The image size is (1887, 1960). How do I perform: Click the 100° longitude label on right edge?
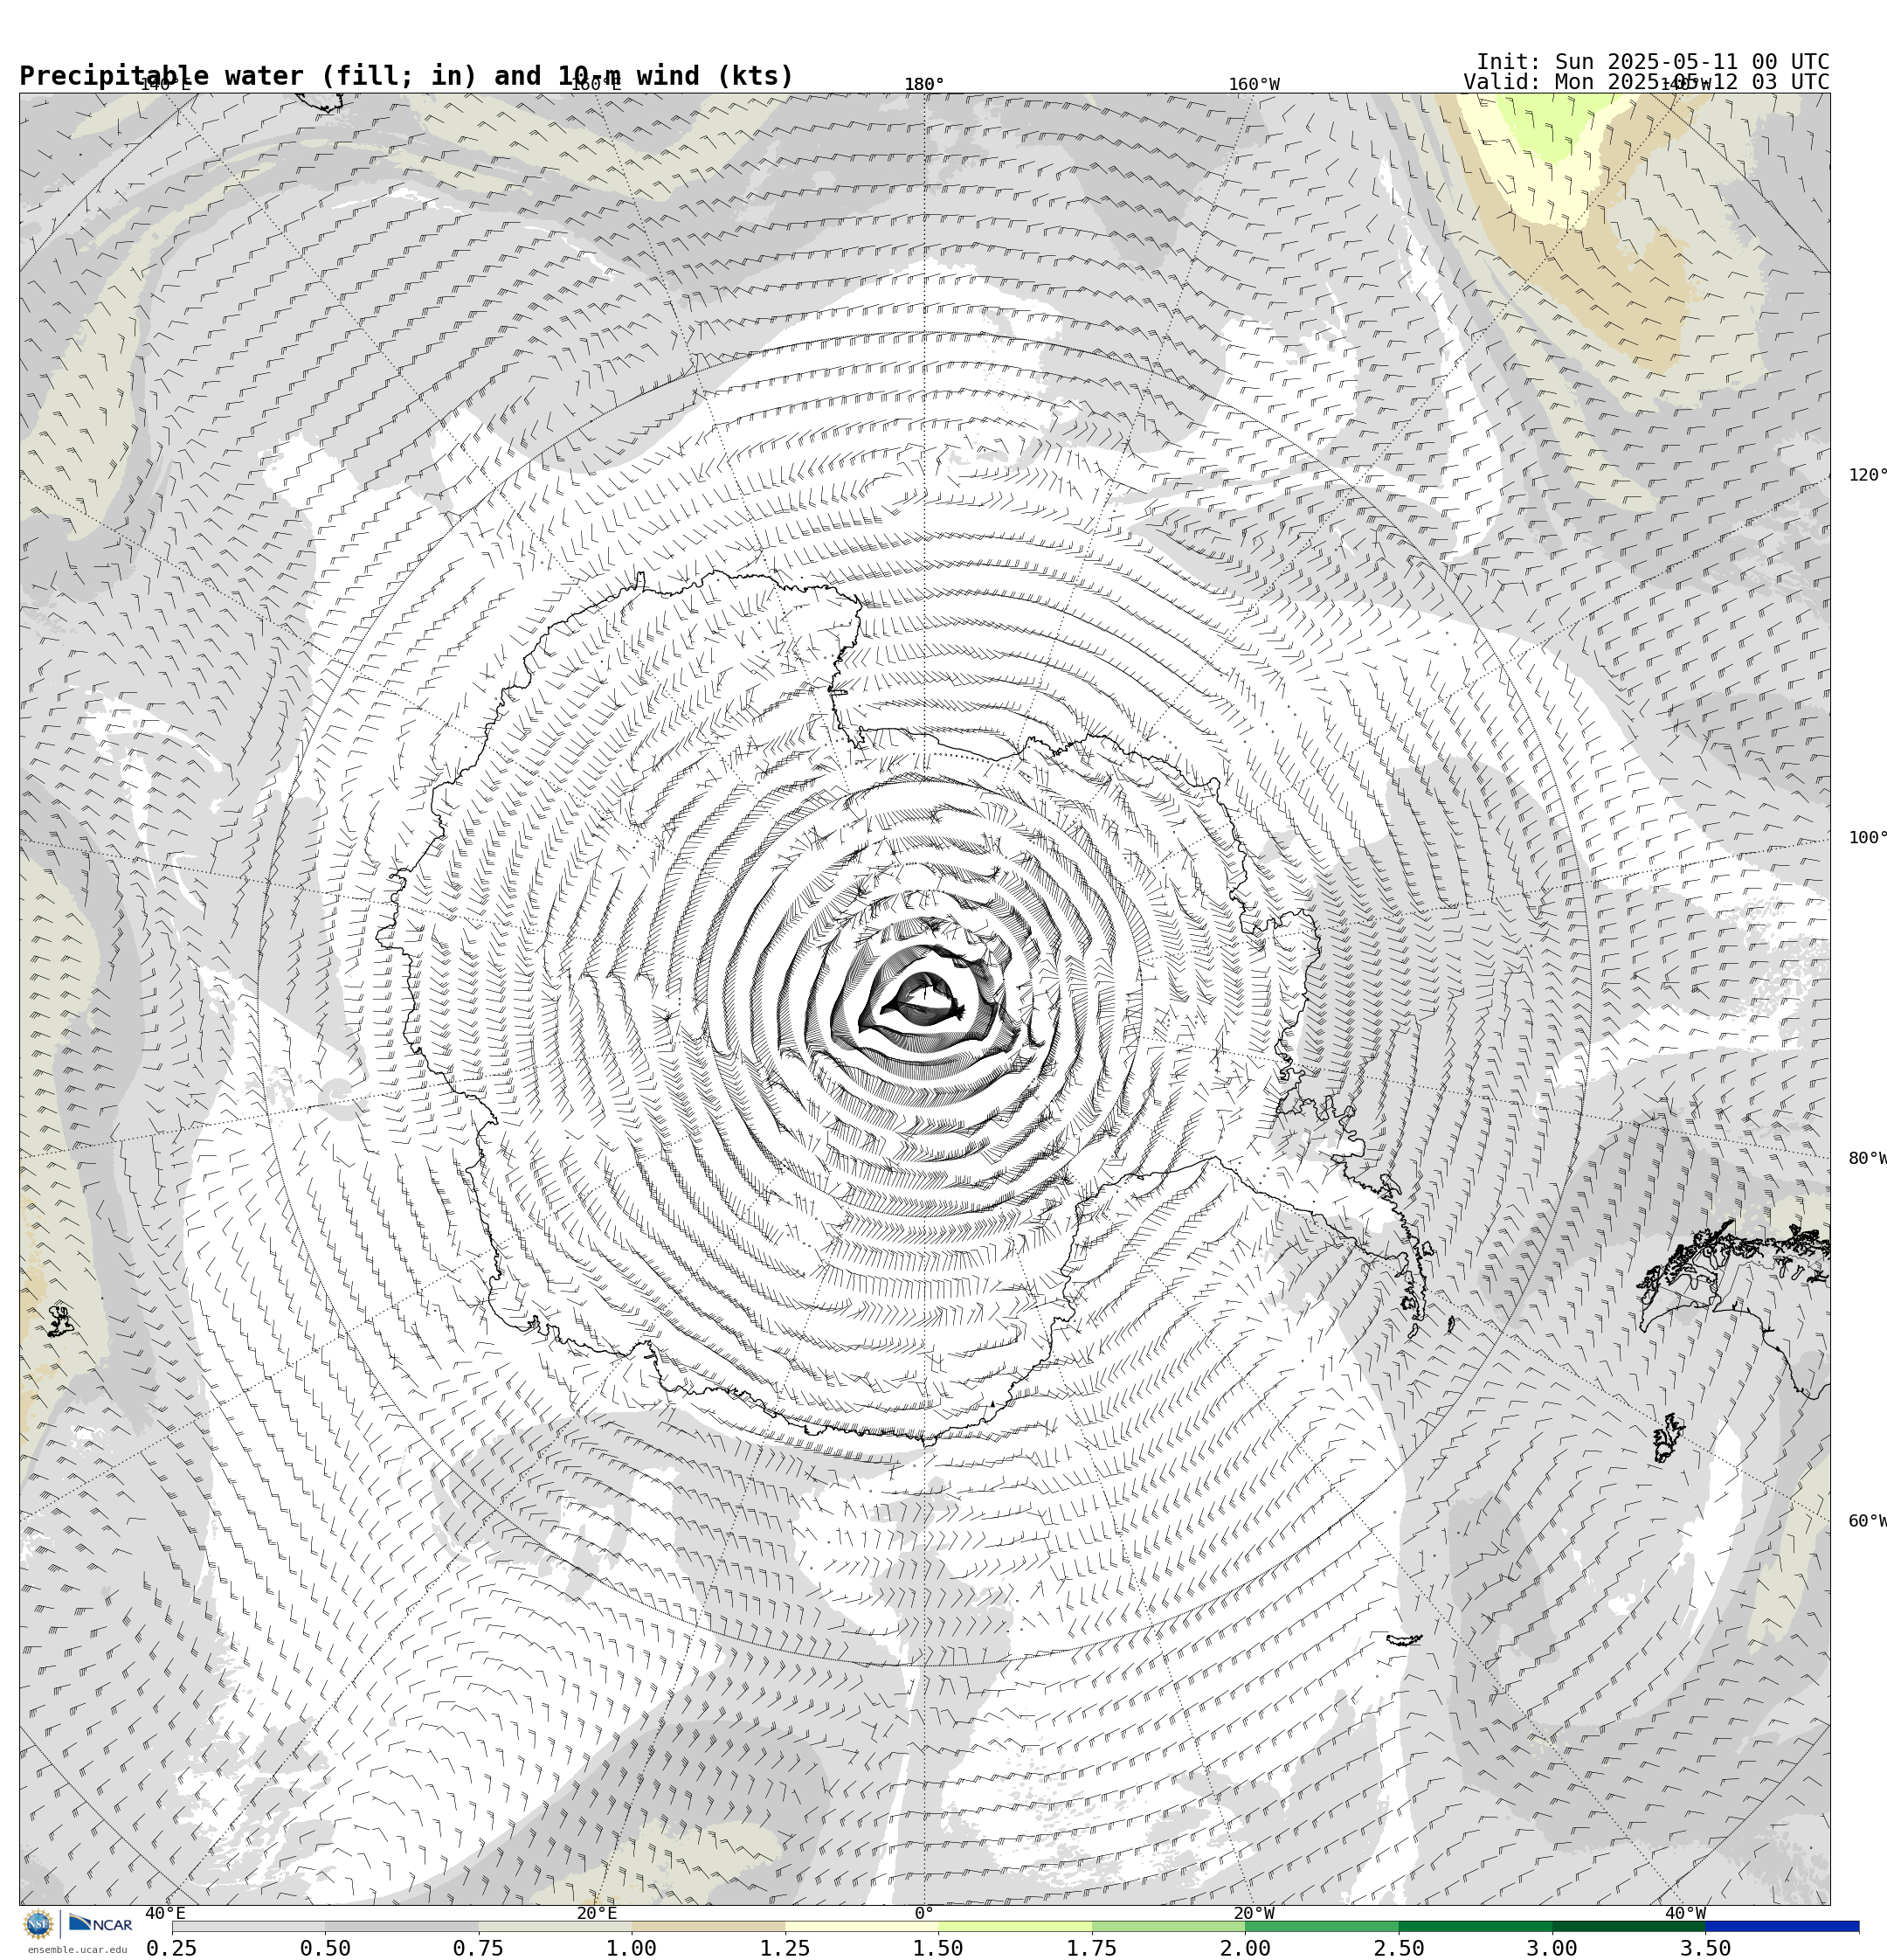1867,838
